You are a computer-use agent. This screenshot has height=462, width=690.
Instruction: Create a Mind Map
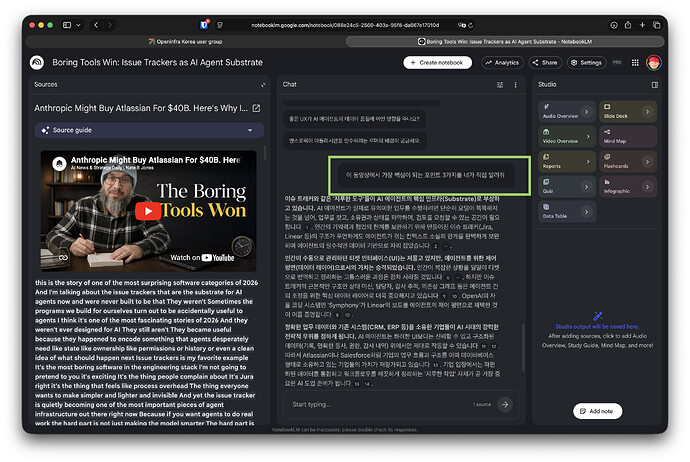point(628,136)
